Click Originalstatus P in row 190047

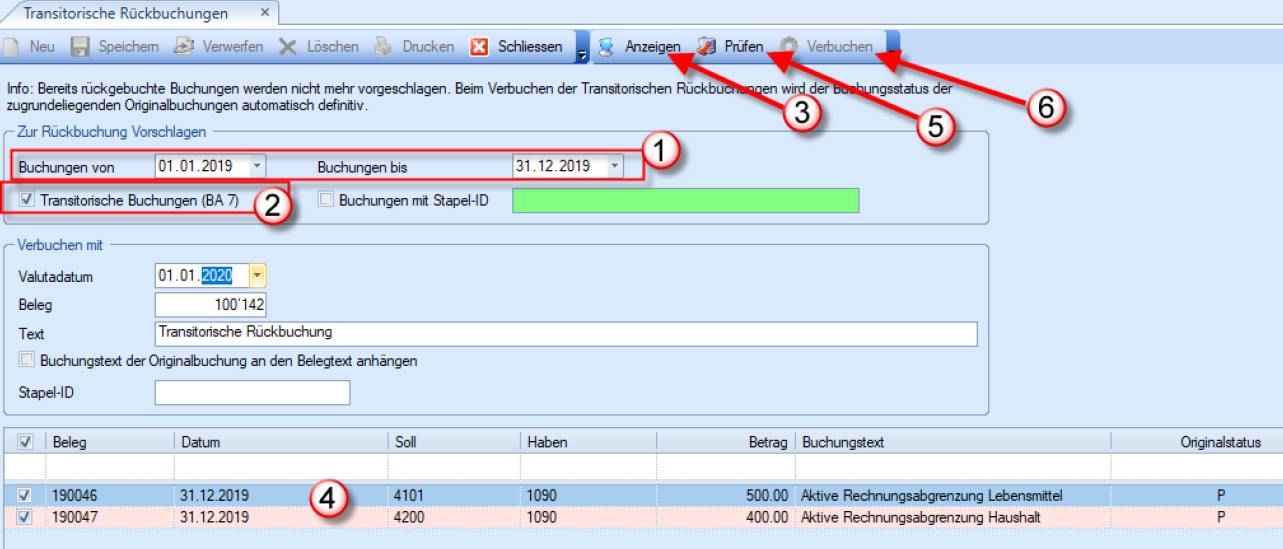coord(1221,518)
